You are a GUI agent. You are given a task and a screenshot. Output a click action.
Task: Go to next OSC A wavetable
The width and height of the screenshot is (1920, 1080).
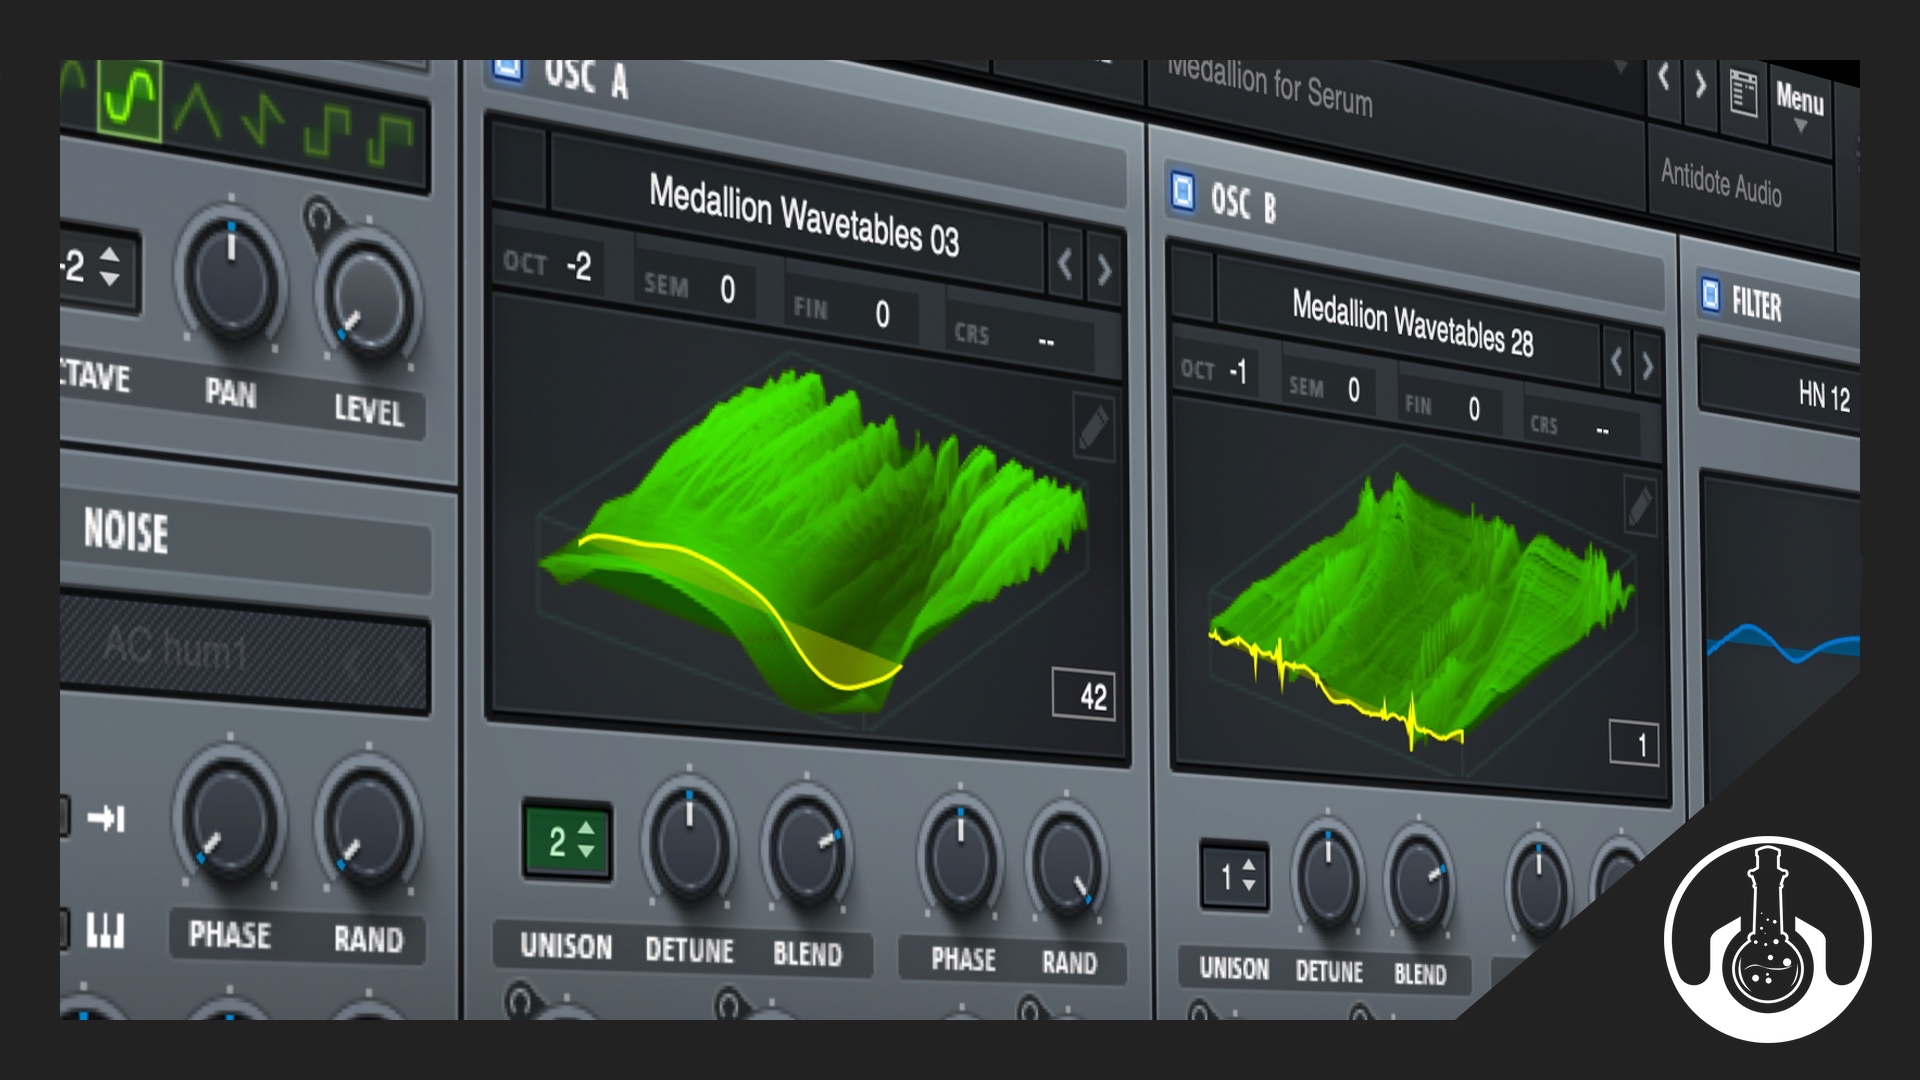(1104, 269)
